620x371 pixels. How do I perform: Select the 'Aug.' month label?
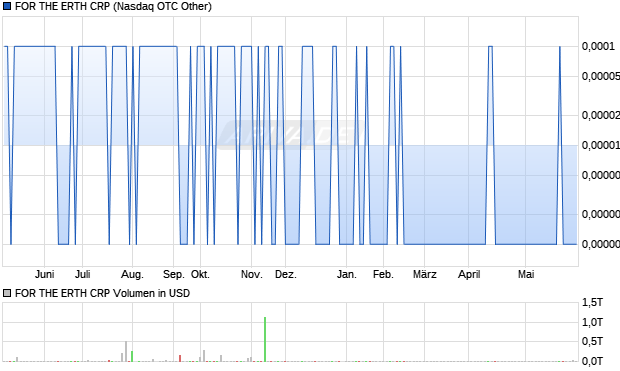(132, 274)
